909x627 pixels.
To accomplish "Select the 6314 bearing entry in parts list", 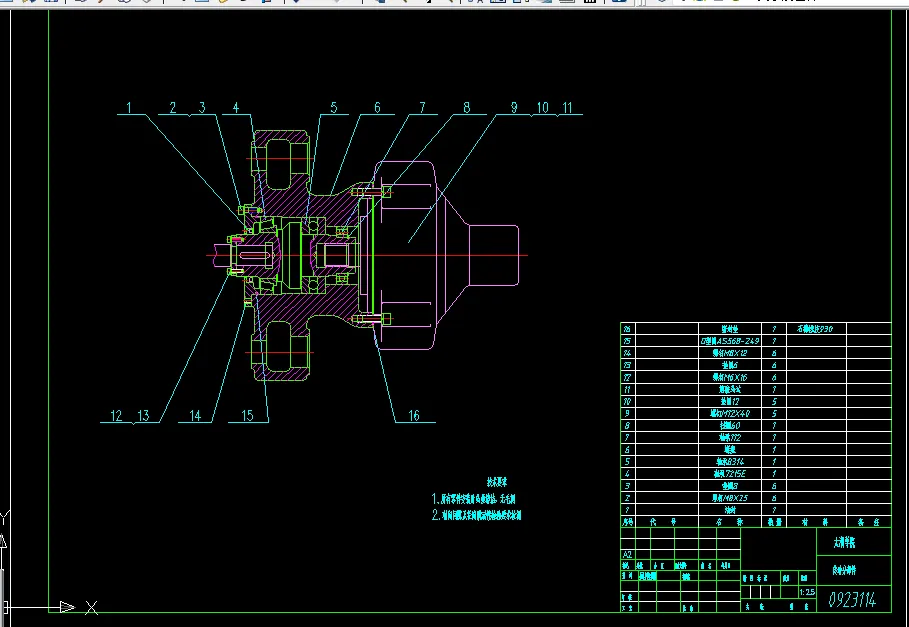I will (x=730, y=462).
